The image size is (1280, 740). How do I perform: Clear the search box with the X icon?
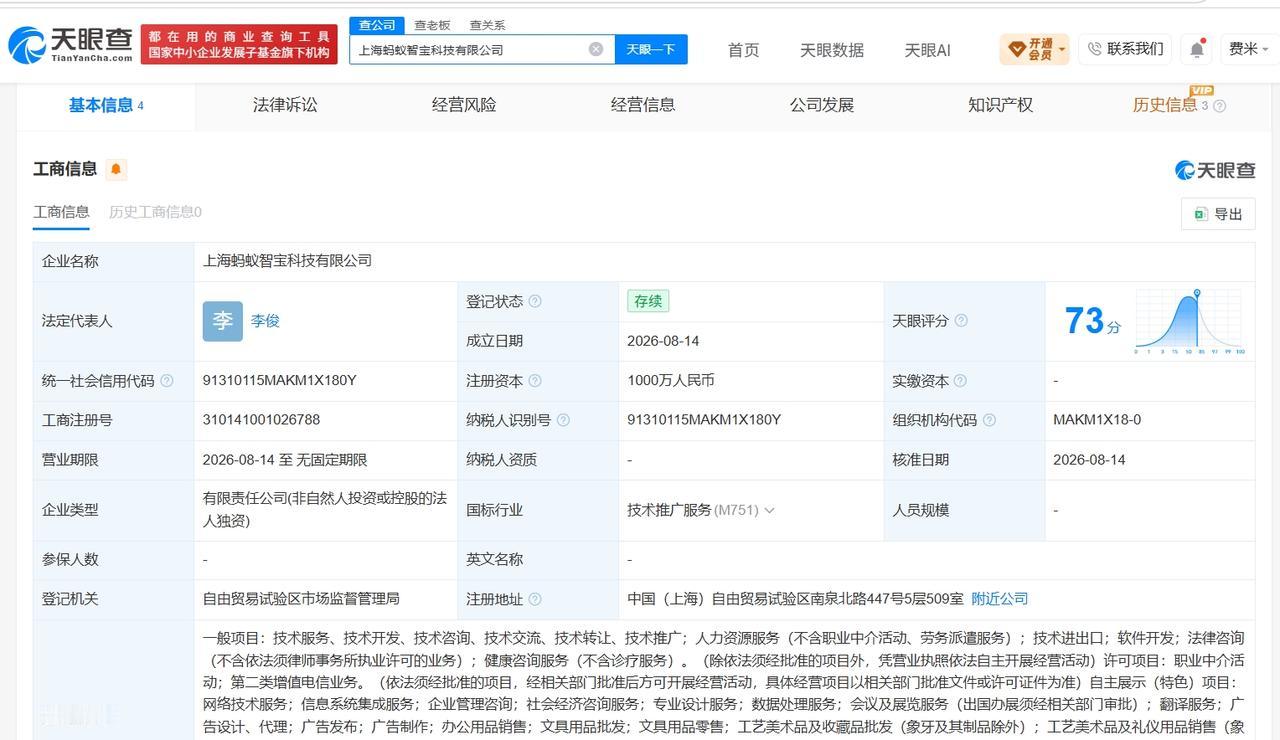[x=596, y=49]
